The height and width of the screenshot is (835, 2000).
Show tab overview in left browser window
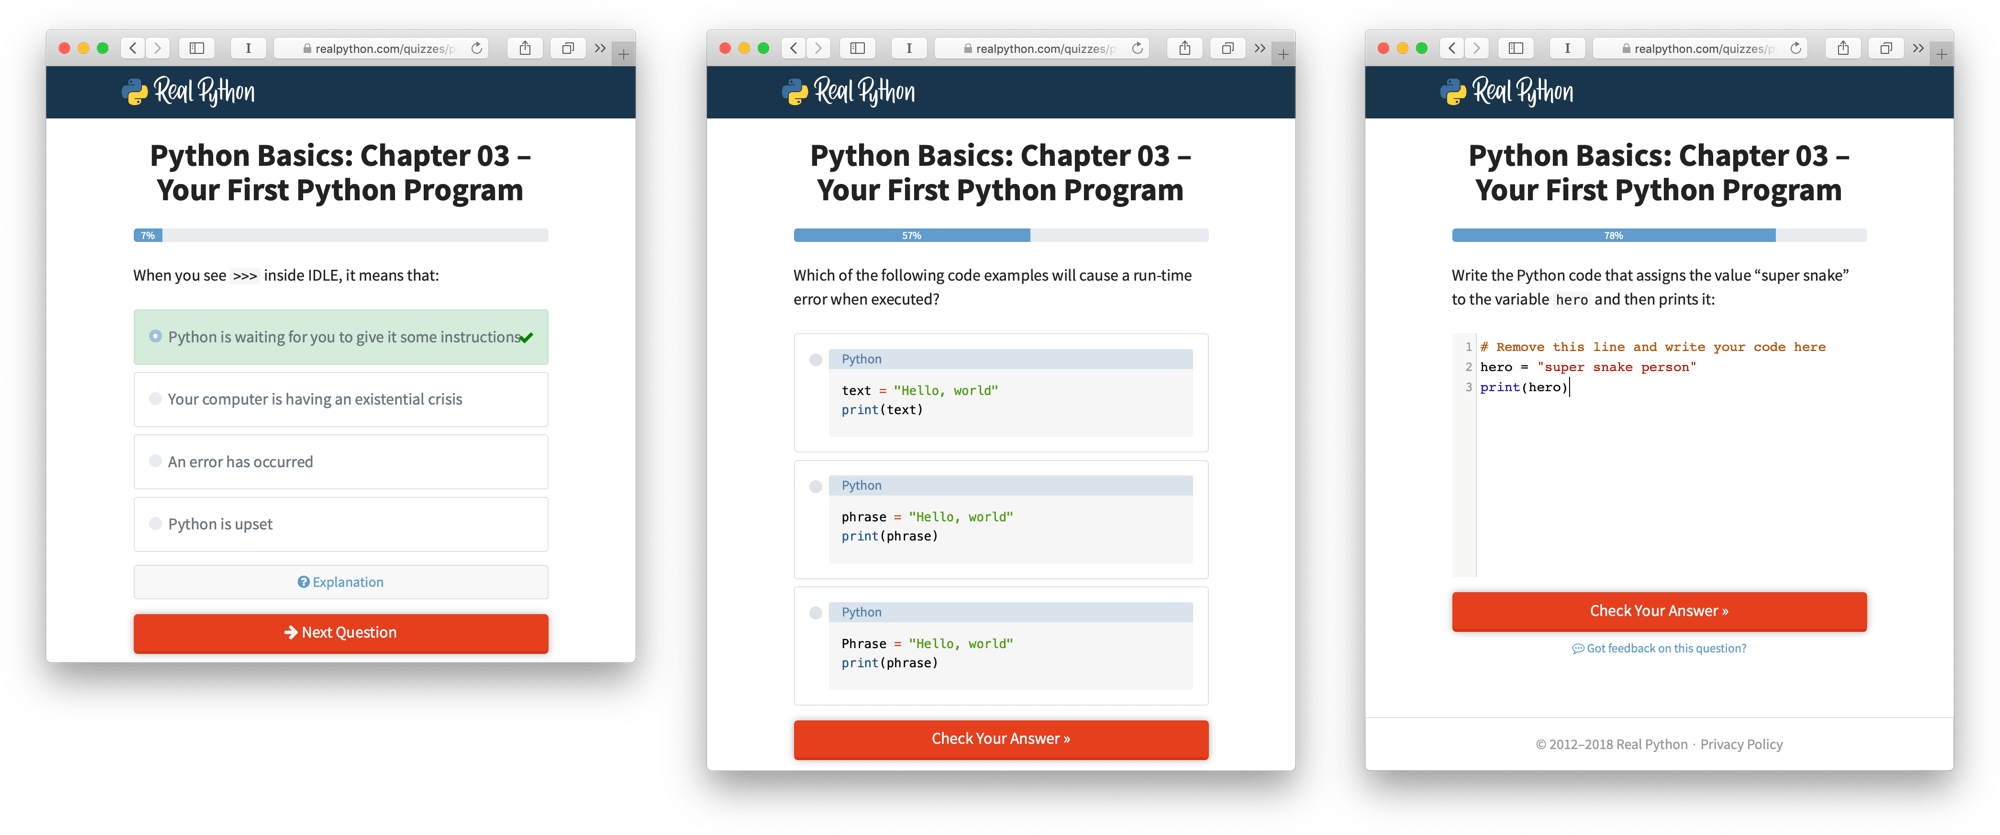pos(568,48)
